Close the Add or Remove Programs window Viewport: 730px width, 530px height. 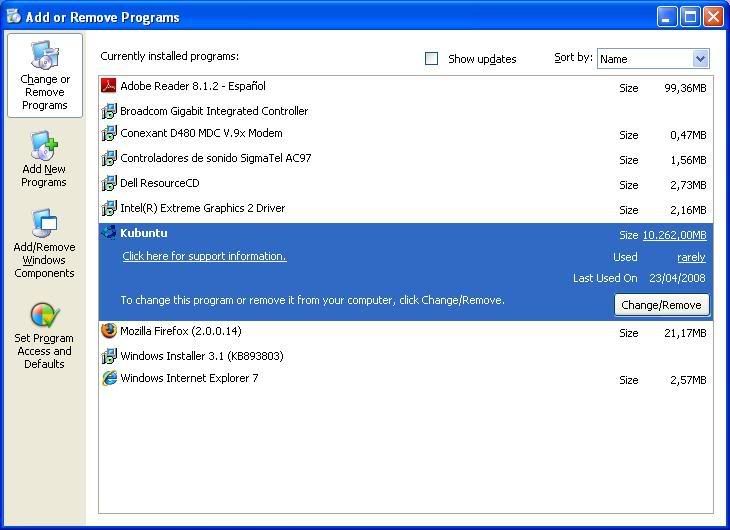[x=713, y=17]
